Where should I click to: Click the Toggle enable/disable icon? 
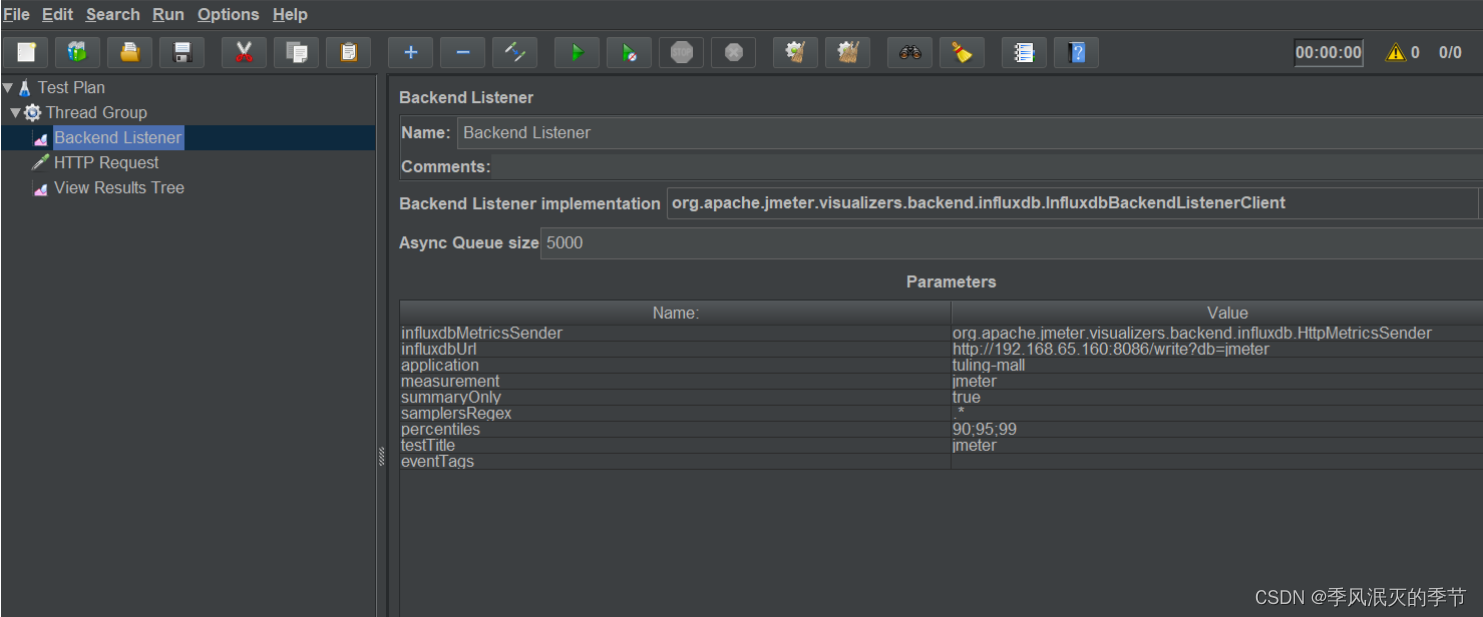(x=514, y=52)
